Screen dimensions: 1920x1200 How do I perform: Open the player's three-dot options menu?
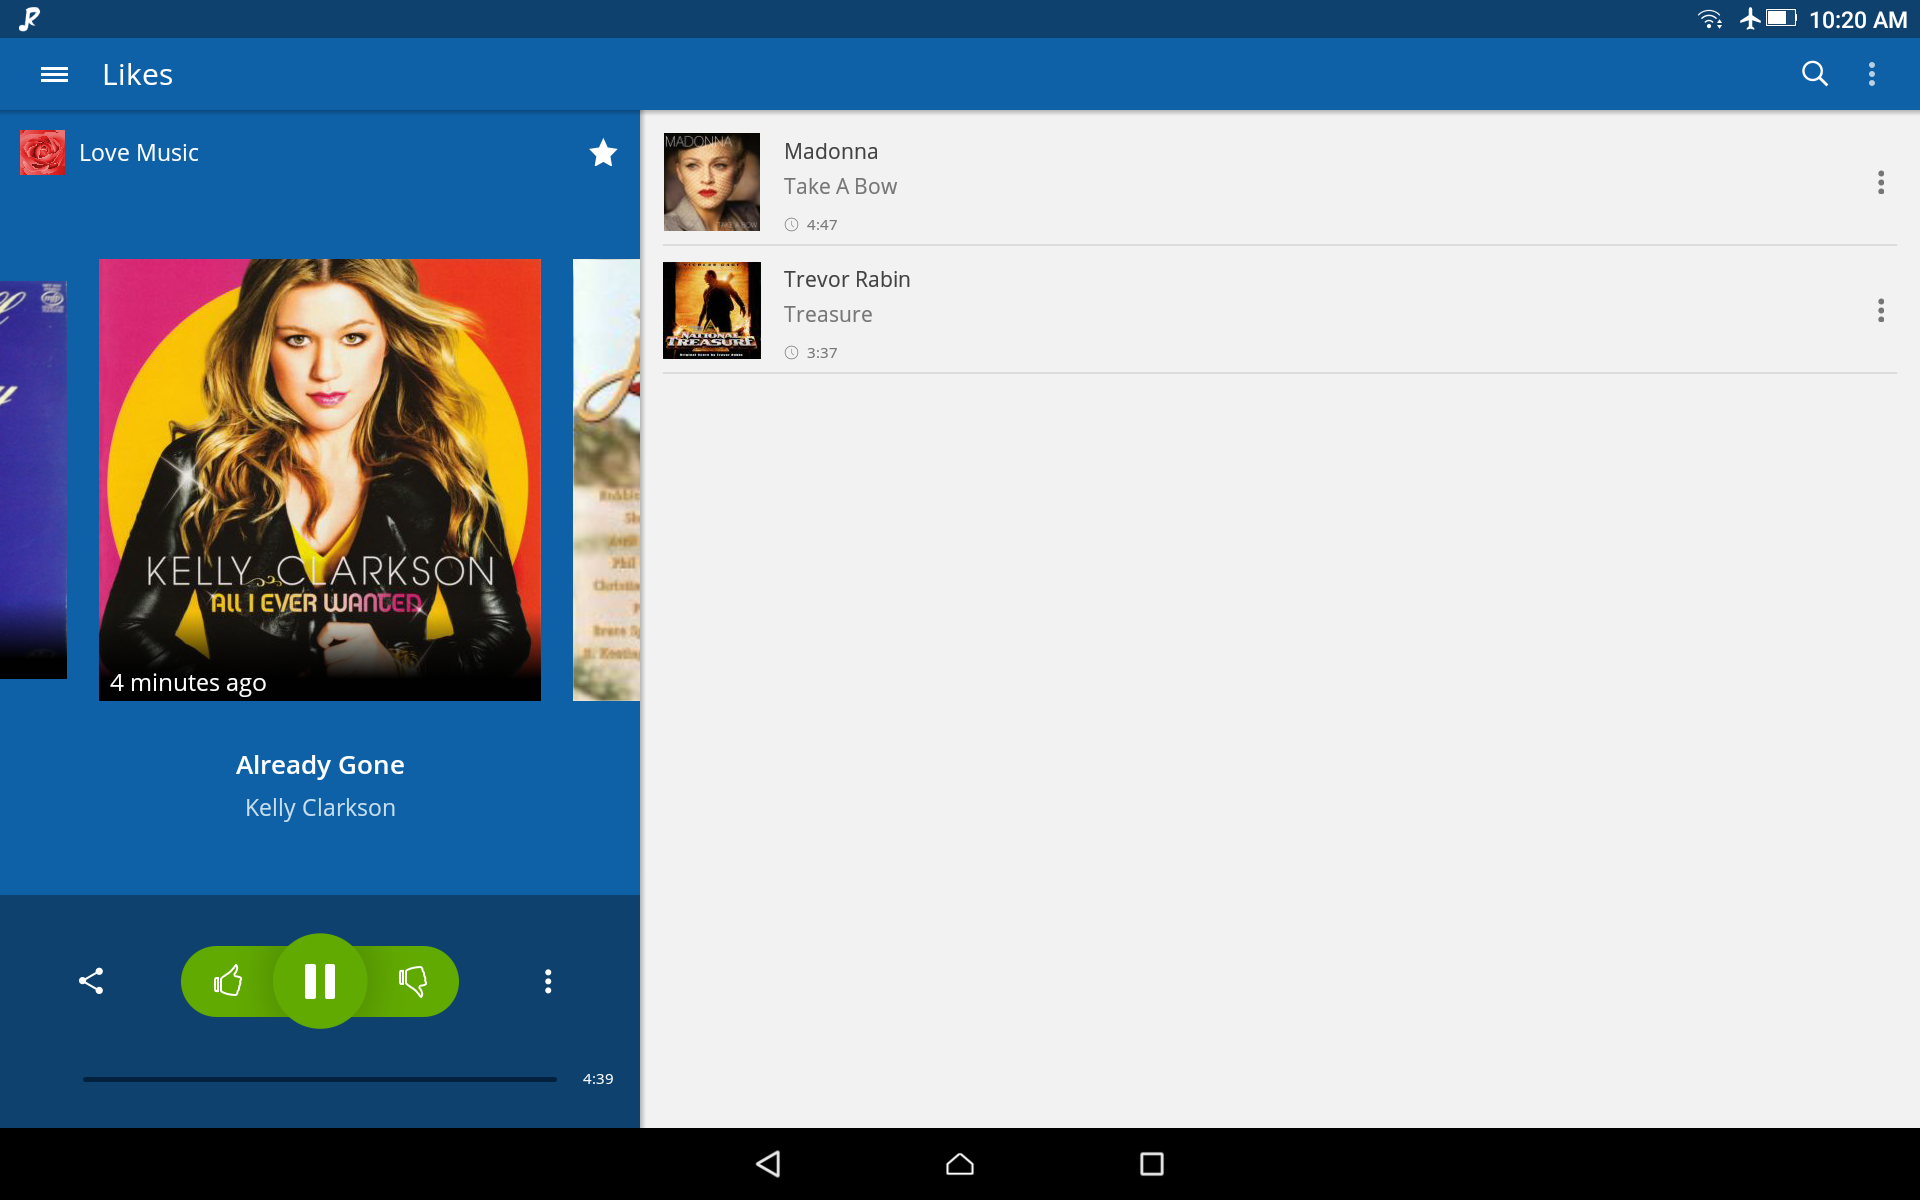click(x=548, y=981)
